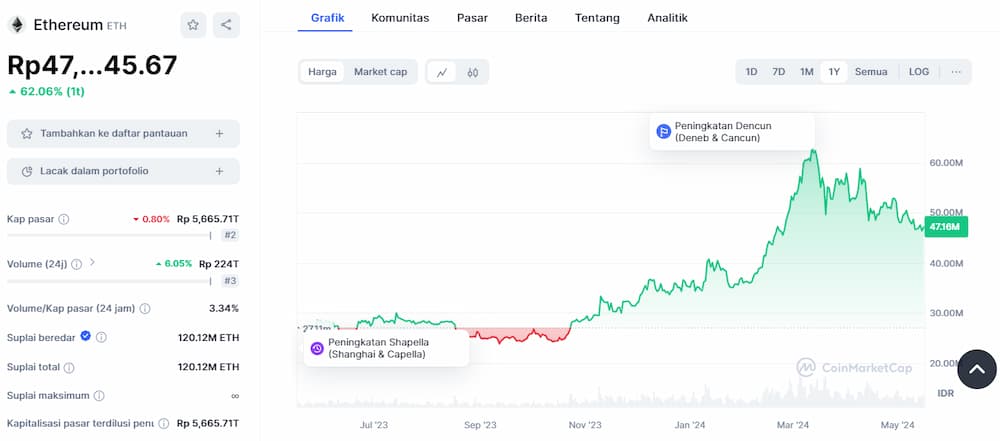The image size is (1000, 441).
Task: Click the market cap rank progress bar
Action: coord(109,235)
